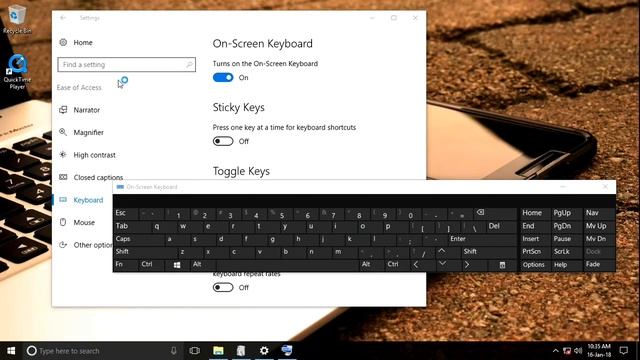Toggle Caps key on On-Screen Keyboard
The width and height of the screenshot is (640, 360).
pyautogui.click(x=139, y=239)
